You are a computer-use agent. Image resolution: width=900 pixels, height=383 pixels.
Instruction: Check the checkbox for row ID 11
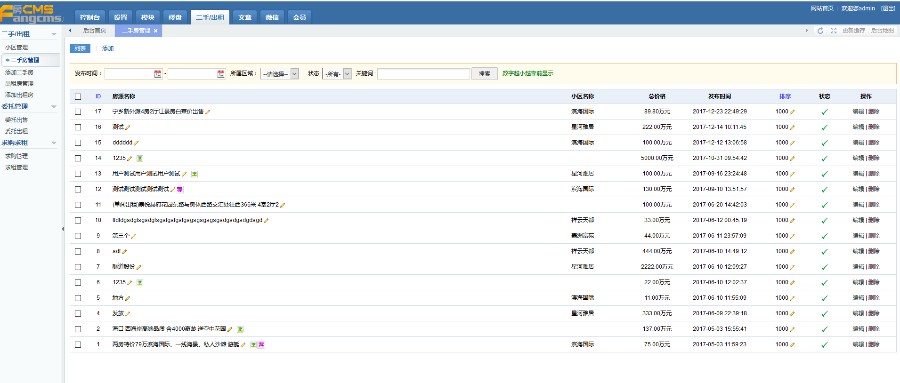point(78,204)
